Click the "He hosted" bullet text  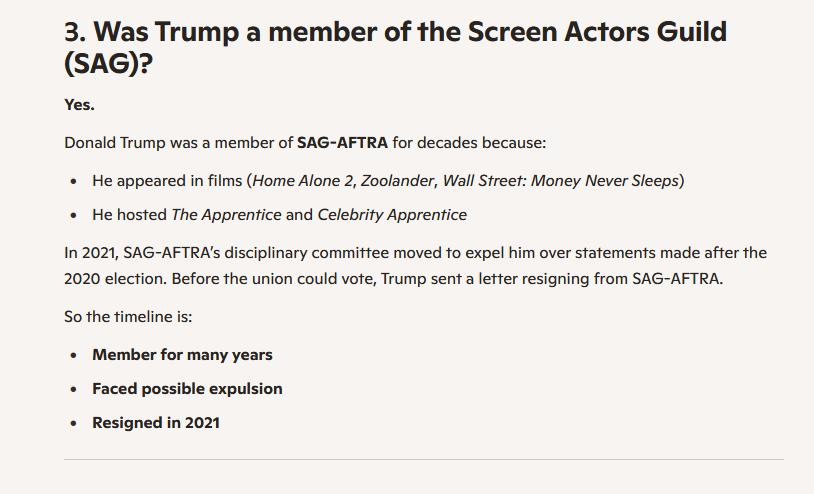point(129,215)
